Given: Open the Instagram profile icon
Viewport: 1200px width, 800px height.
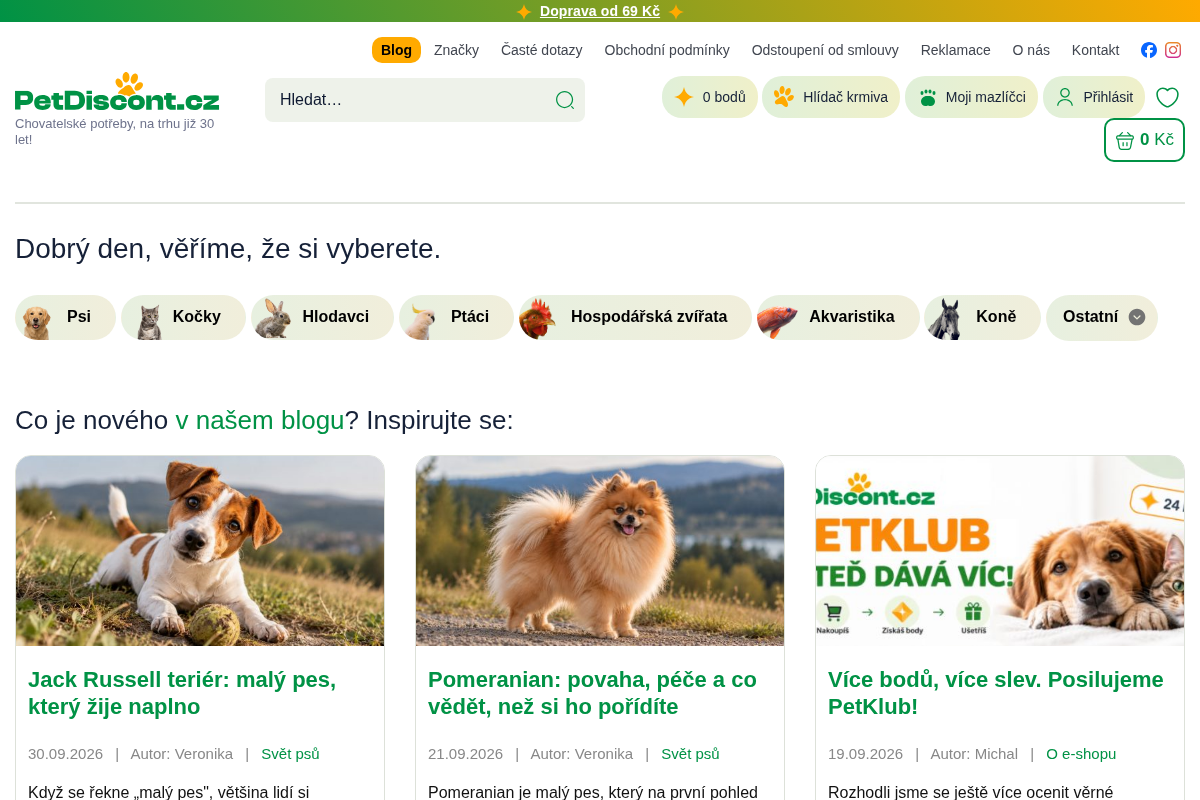Looking at the screenshot, I should [1173, 50].
